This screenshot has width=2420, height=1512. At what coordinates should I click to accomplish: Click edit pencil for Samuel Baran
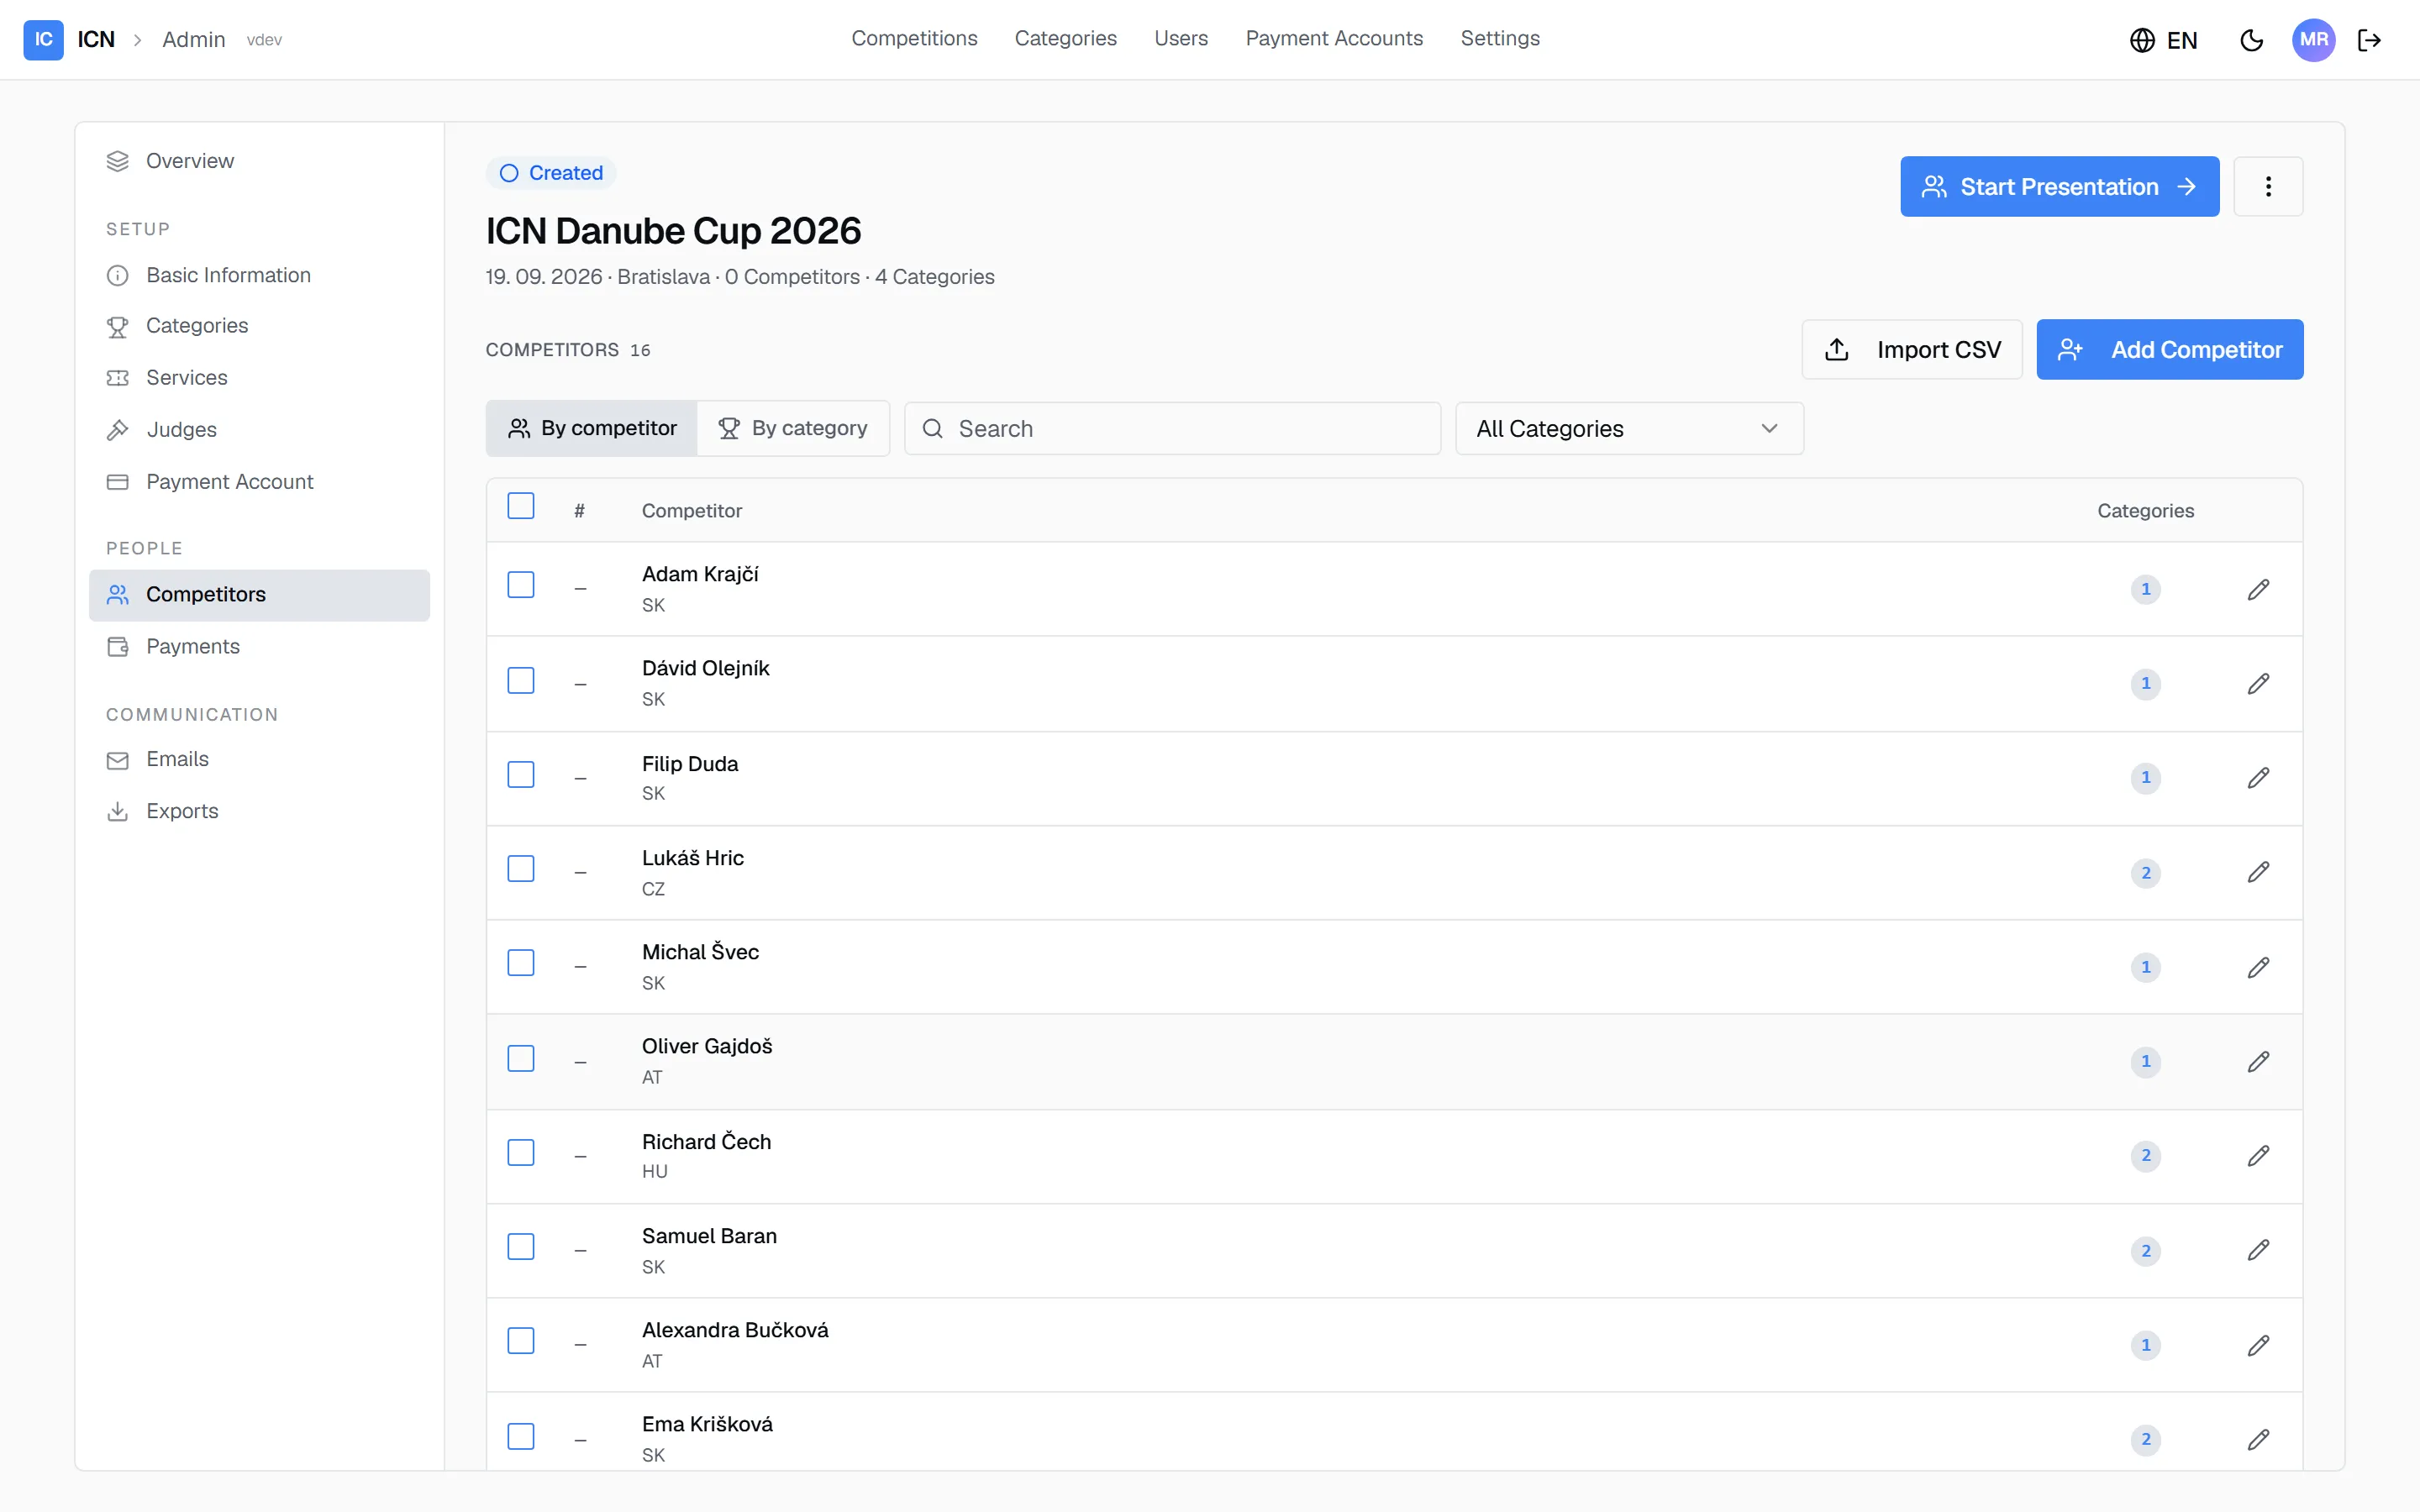click(x=2258, y=1250)
